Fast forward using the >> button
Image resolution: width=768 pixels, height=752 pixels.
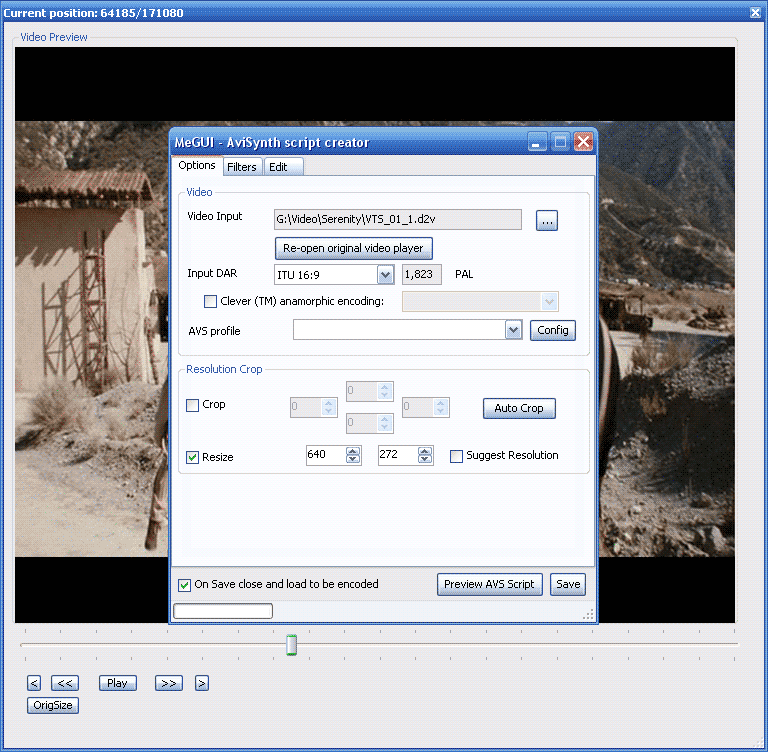[x=168, y=683]
